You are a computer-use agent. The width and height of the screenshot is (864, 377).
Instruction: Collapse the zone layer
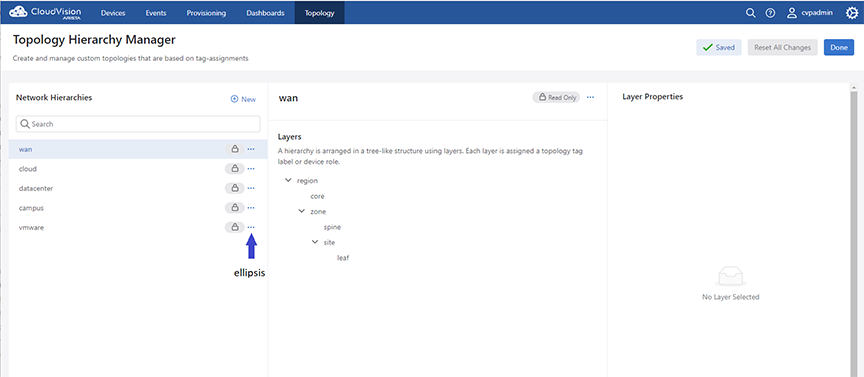301,211
